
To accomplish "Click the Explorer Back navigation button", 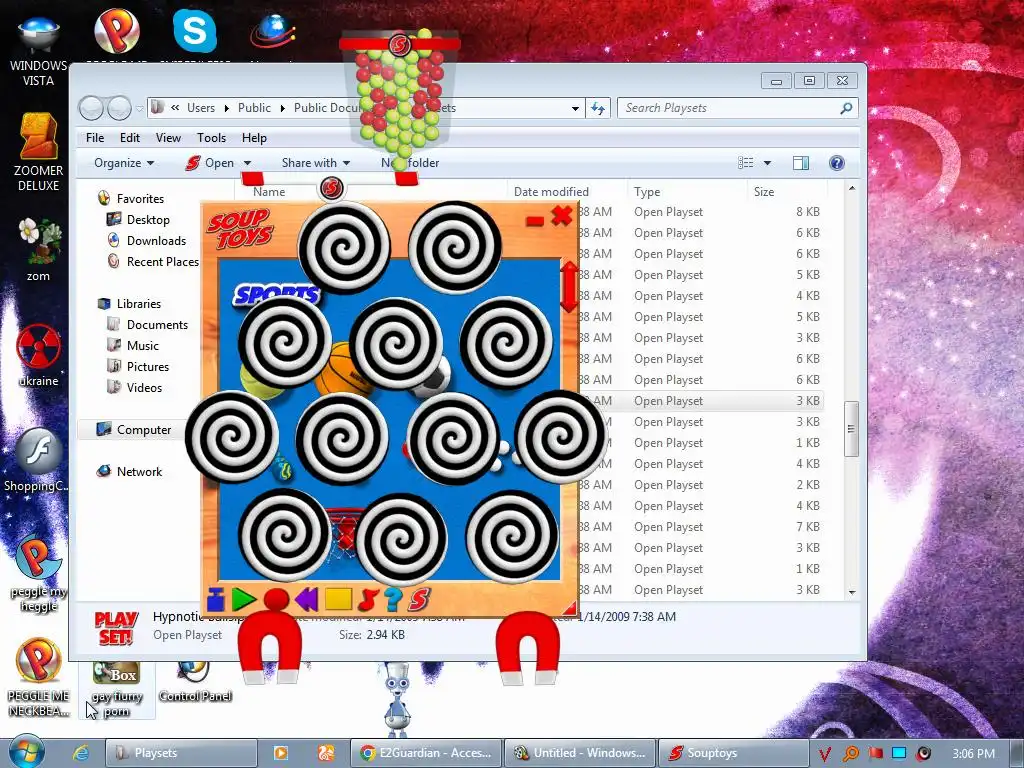I will tap(91, 108).
